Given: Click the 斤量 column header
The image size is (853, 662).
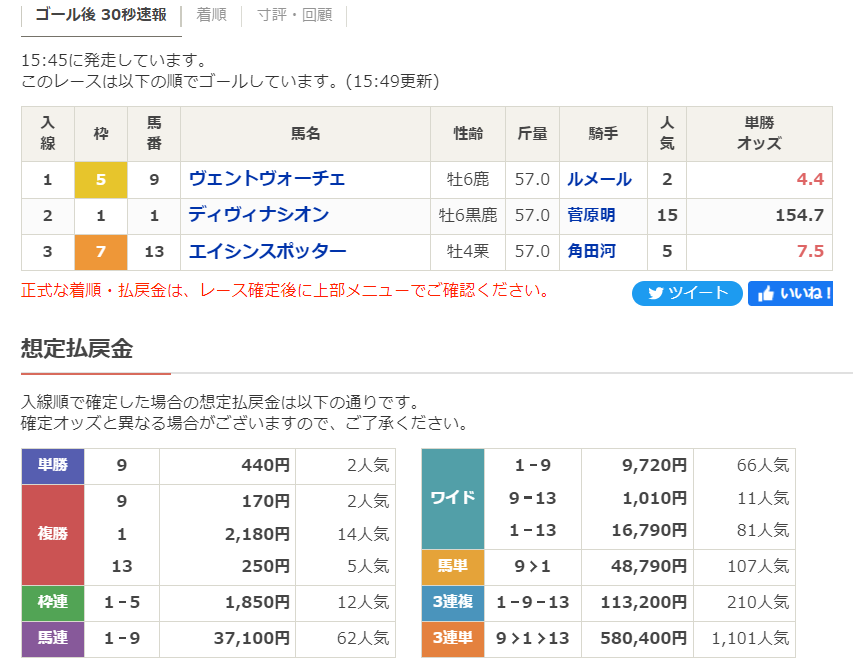Looking at the screenshot, I should (532, 133).
